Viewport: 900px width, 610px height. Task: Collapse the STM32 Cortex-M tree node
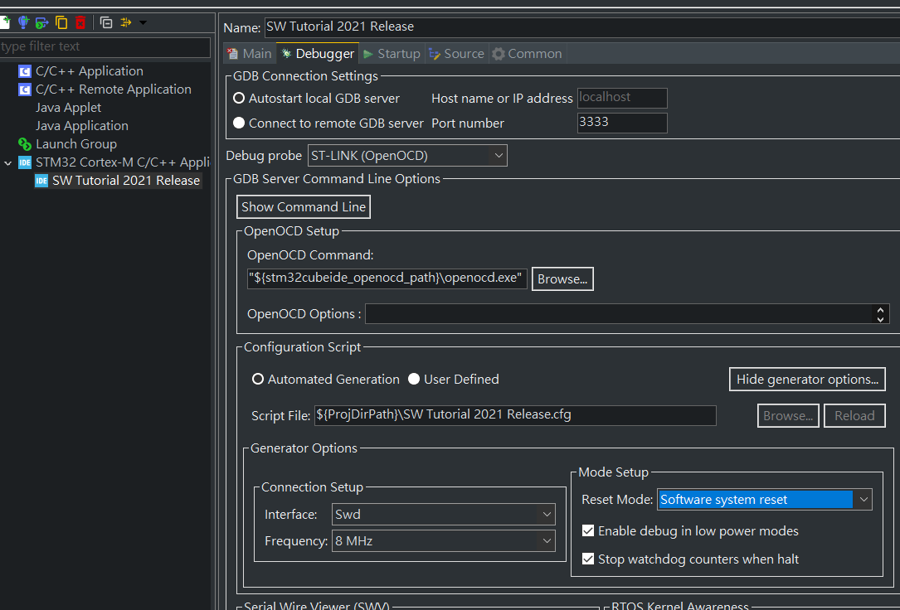8,162
